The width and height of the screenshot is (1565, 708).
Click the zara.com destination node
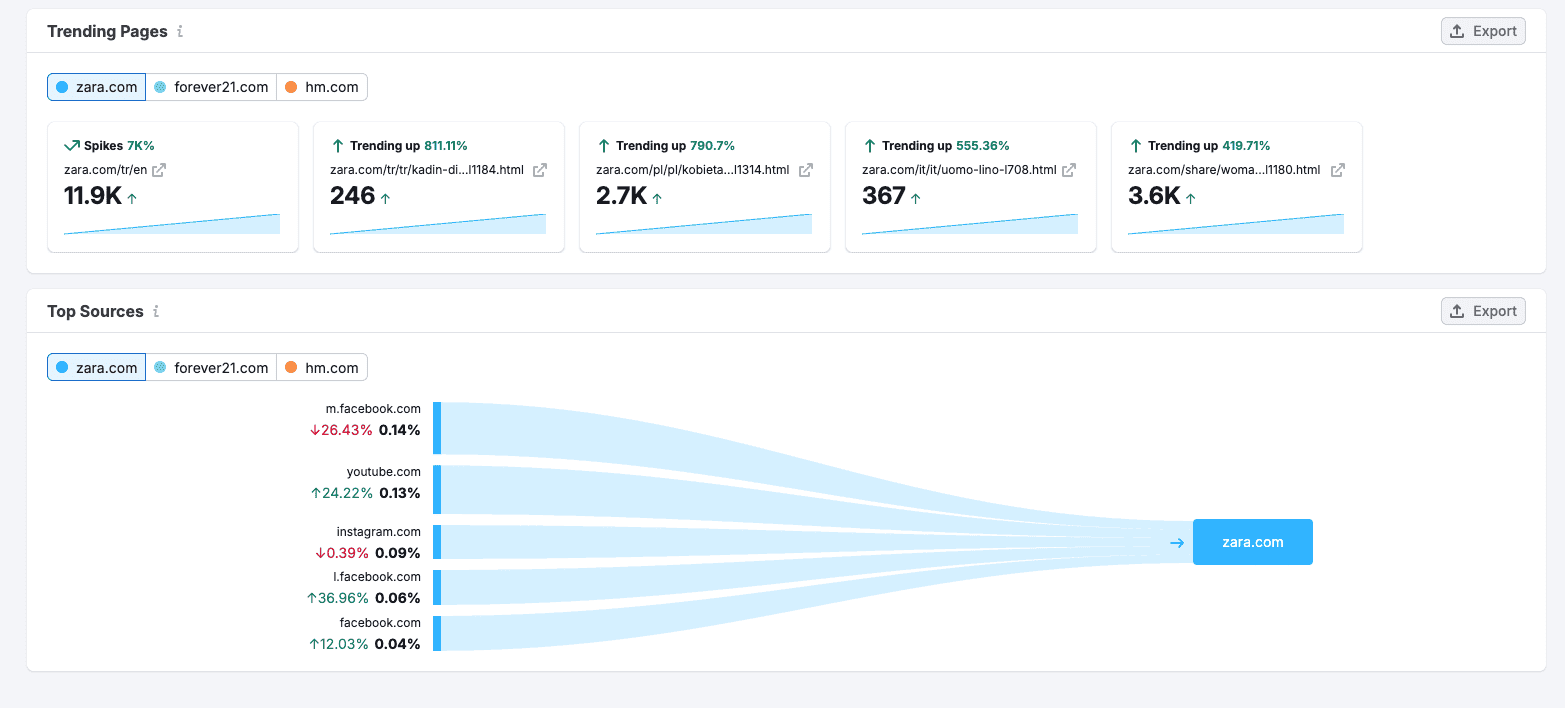1253,542
